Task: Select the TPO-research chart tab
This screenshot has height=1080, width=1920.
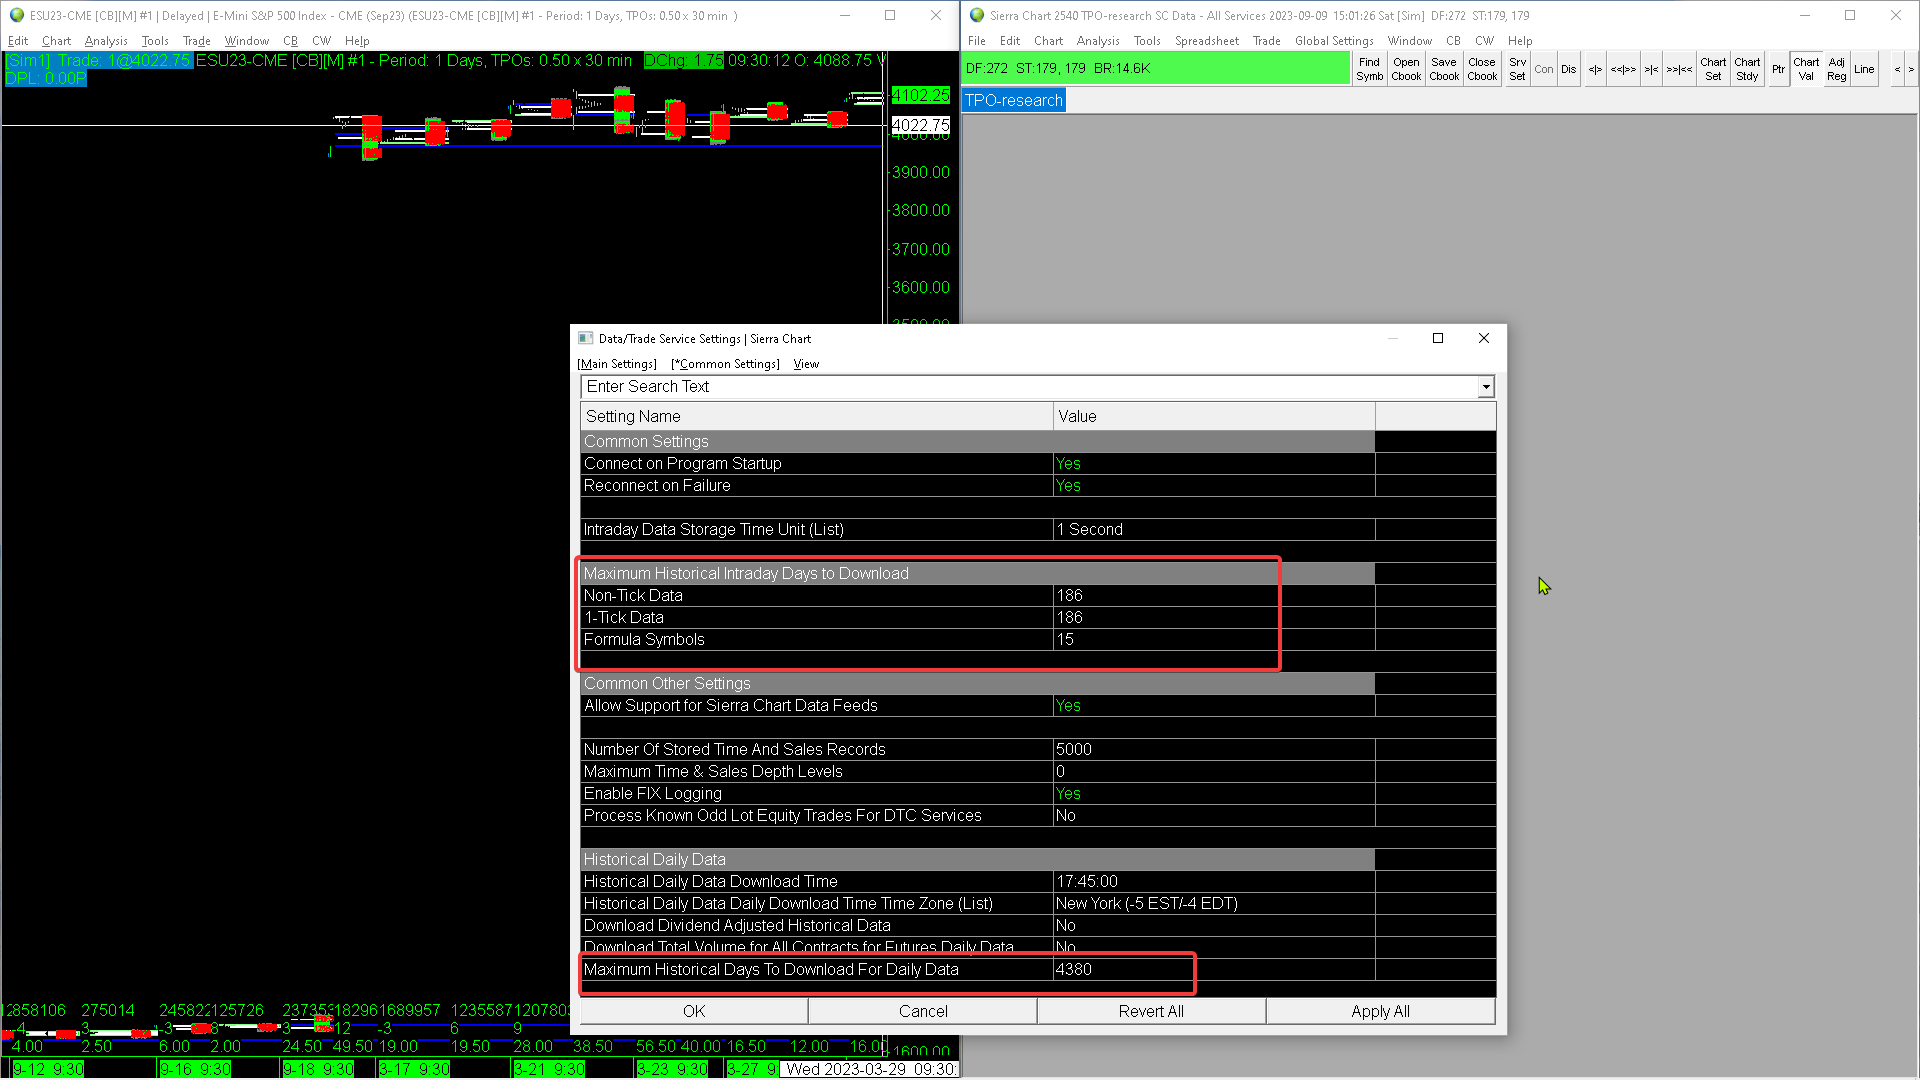Action: coord(1013,100)
